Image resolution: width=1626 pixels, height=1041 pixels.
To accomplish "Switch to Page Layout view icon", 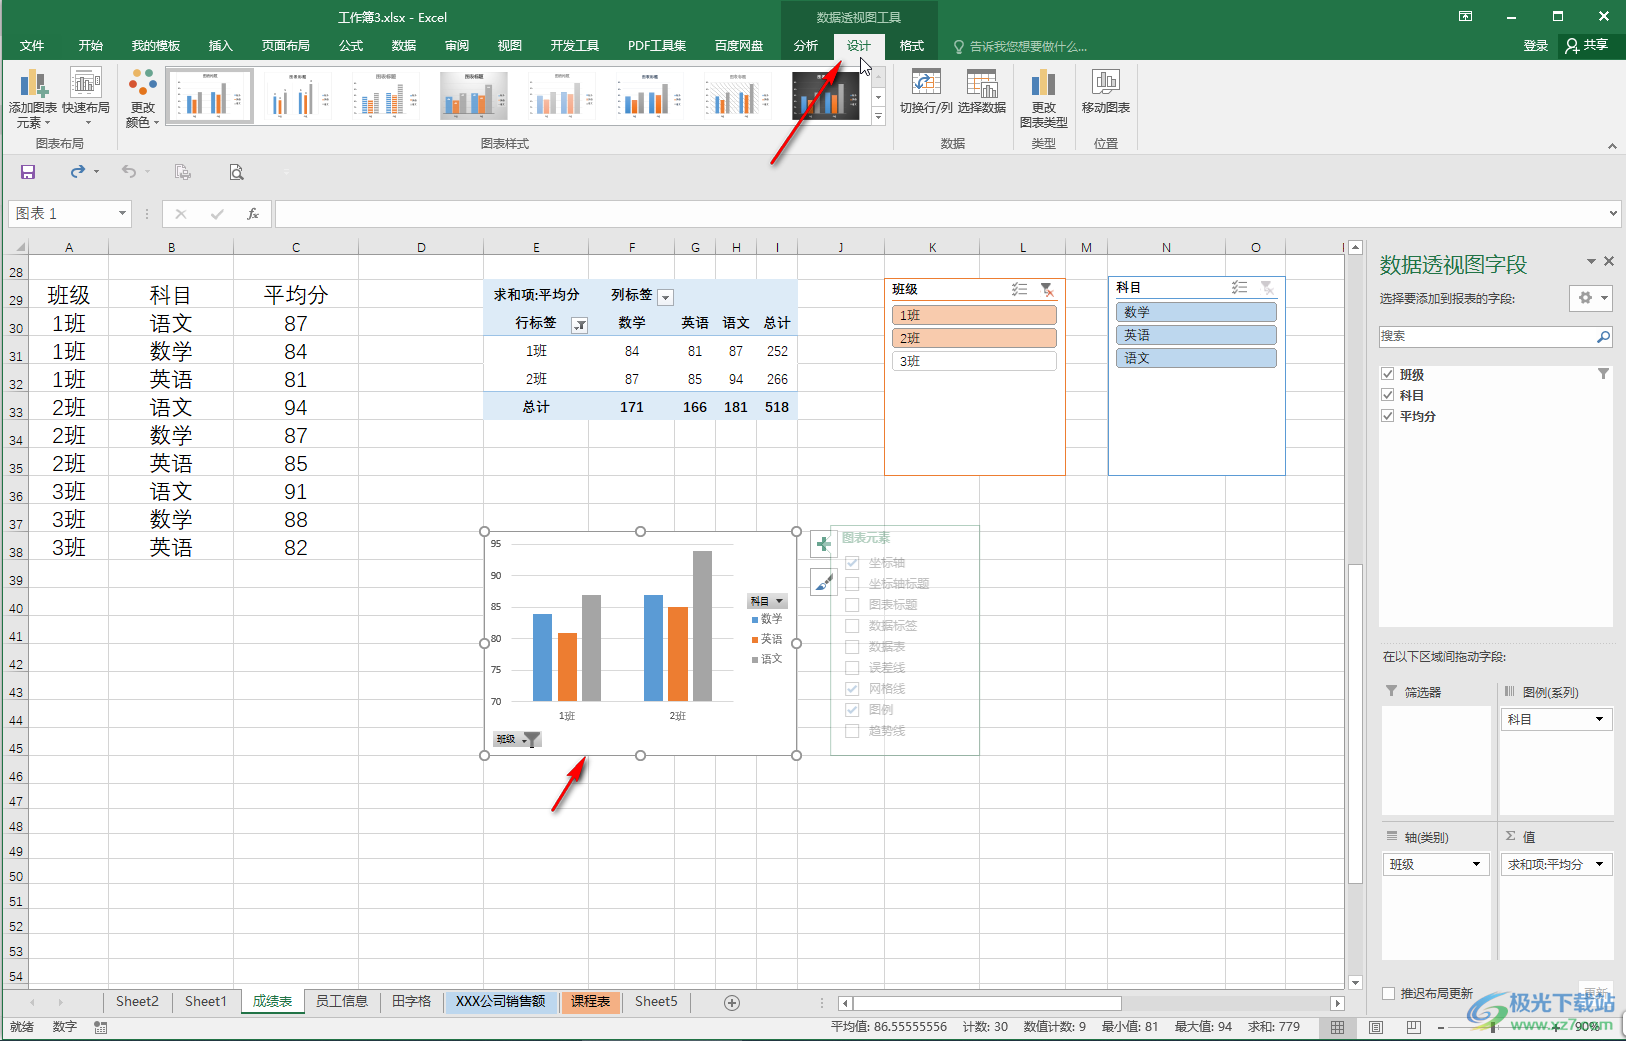I will coord(1375,1027).
